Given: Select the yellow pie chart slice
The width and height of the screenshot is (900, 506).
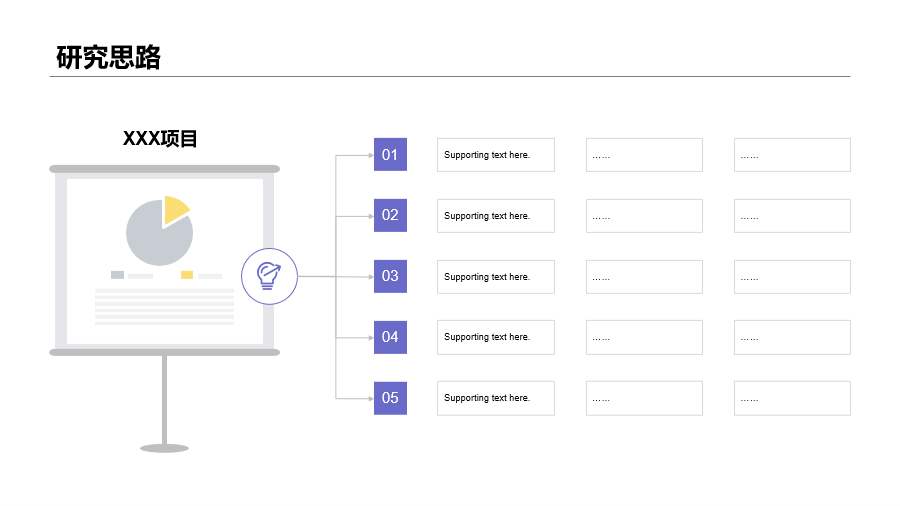Looking at the screenshot, I should (x=175, y=208).
